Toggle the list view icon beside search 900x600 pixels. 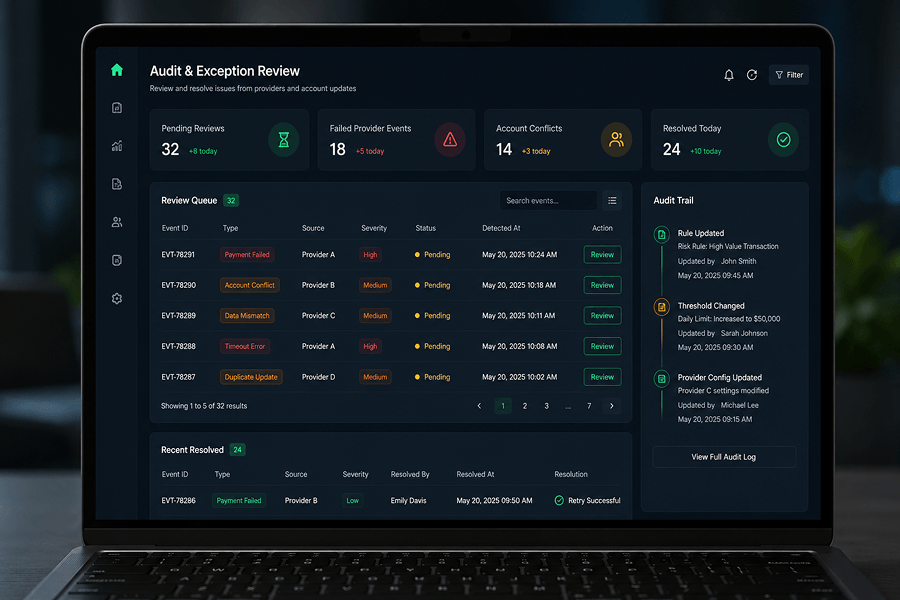(x=612, y=200)
